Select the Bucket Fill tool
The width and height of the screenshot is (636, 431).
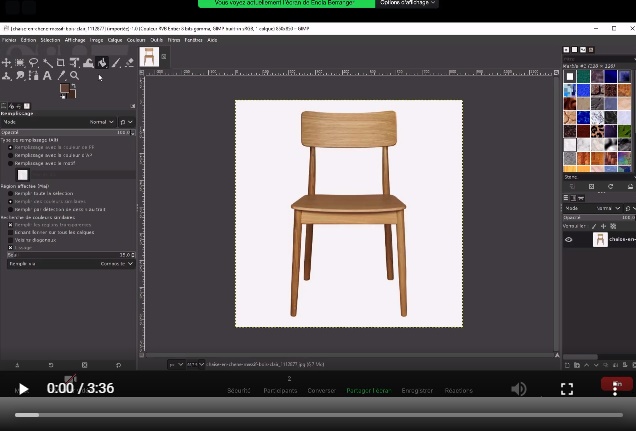[x=101, y=63]
